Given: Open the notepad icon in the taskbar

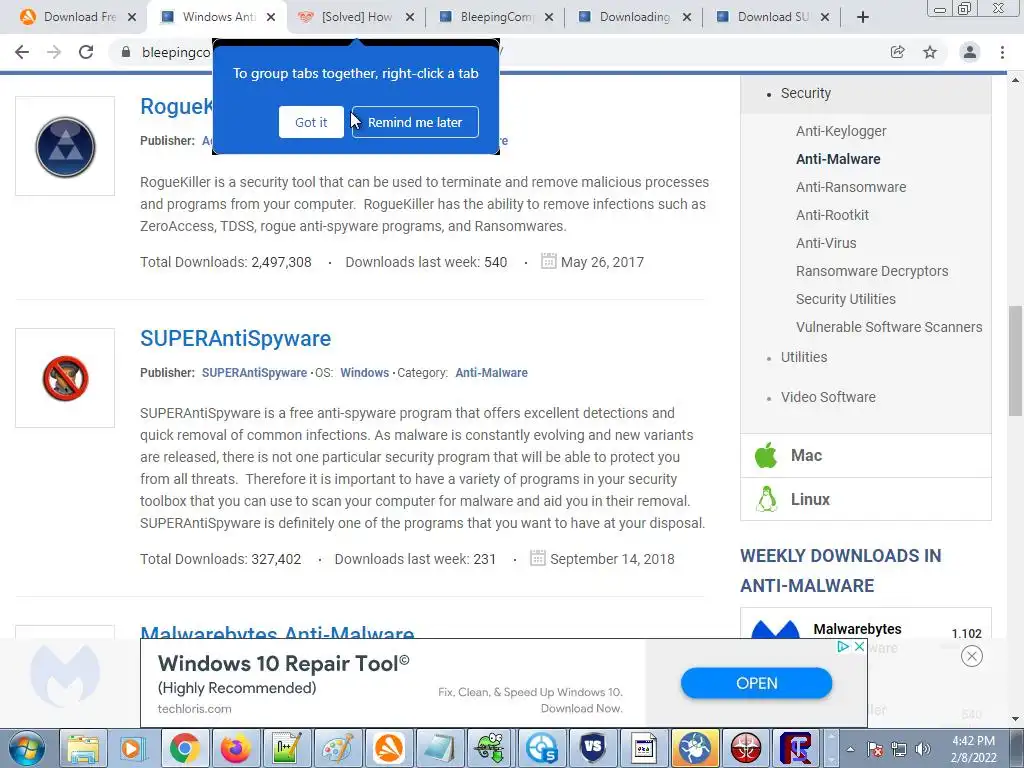Looking at the screenshot, I should coord(440,748).
